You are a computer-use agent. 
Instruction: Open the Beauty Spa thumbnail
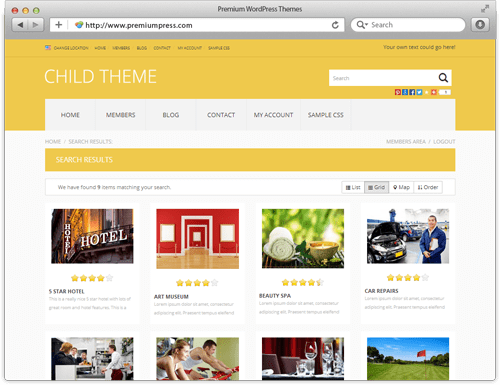(303, 238)
